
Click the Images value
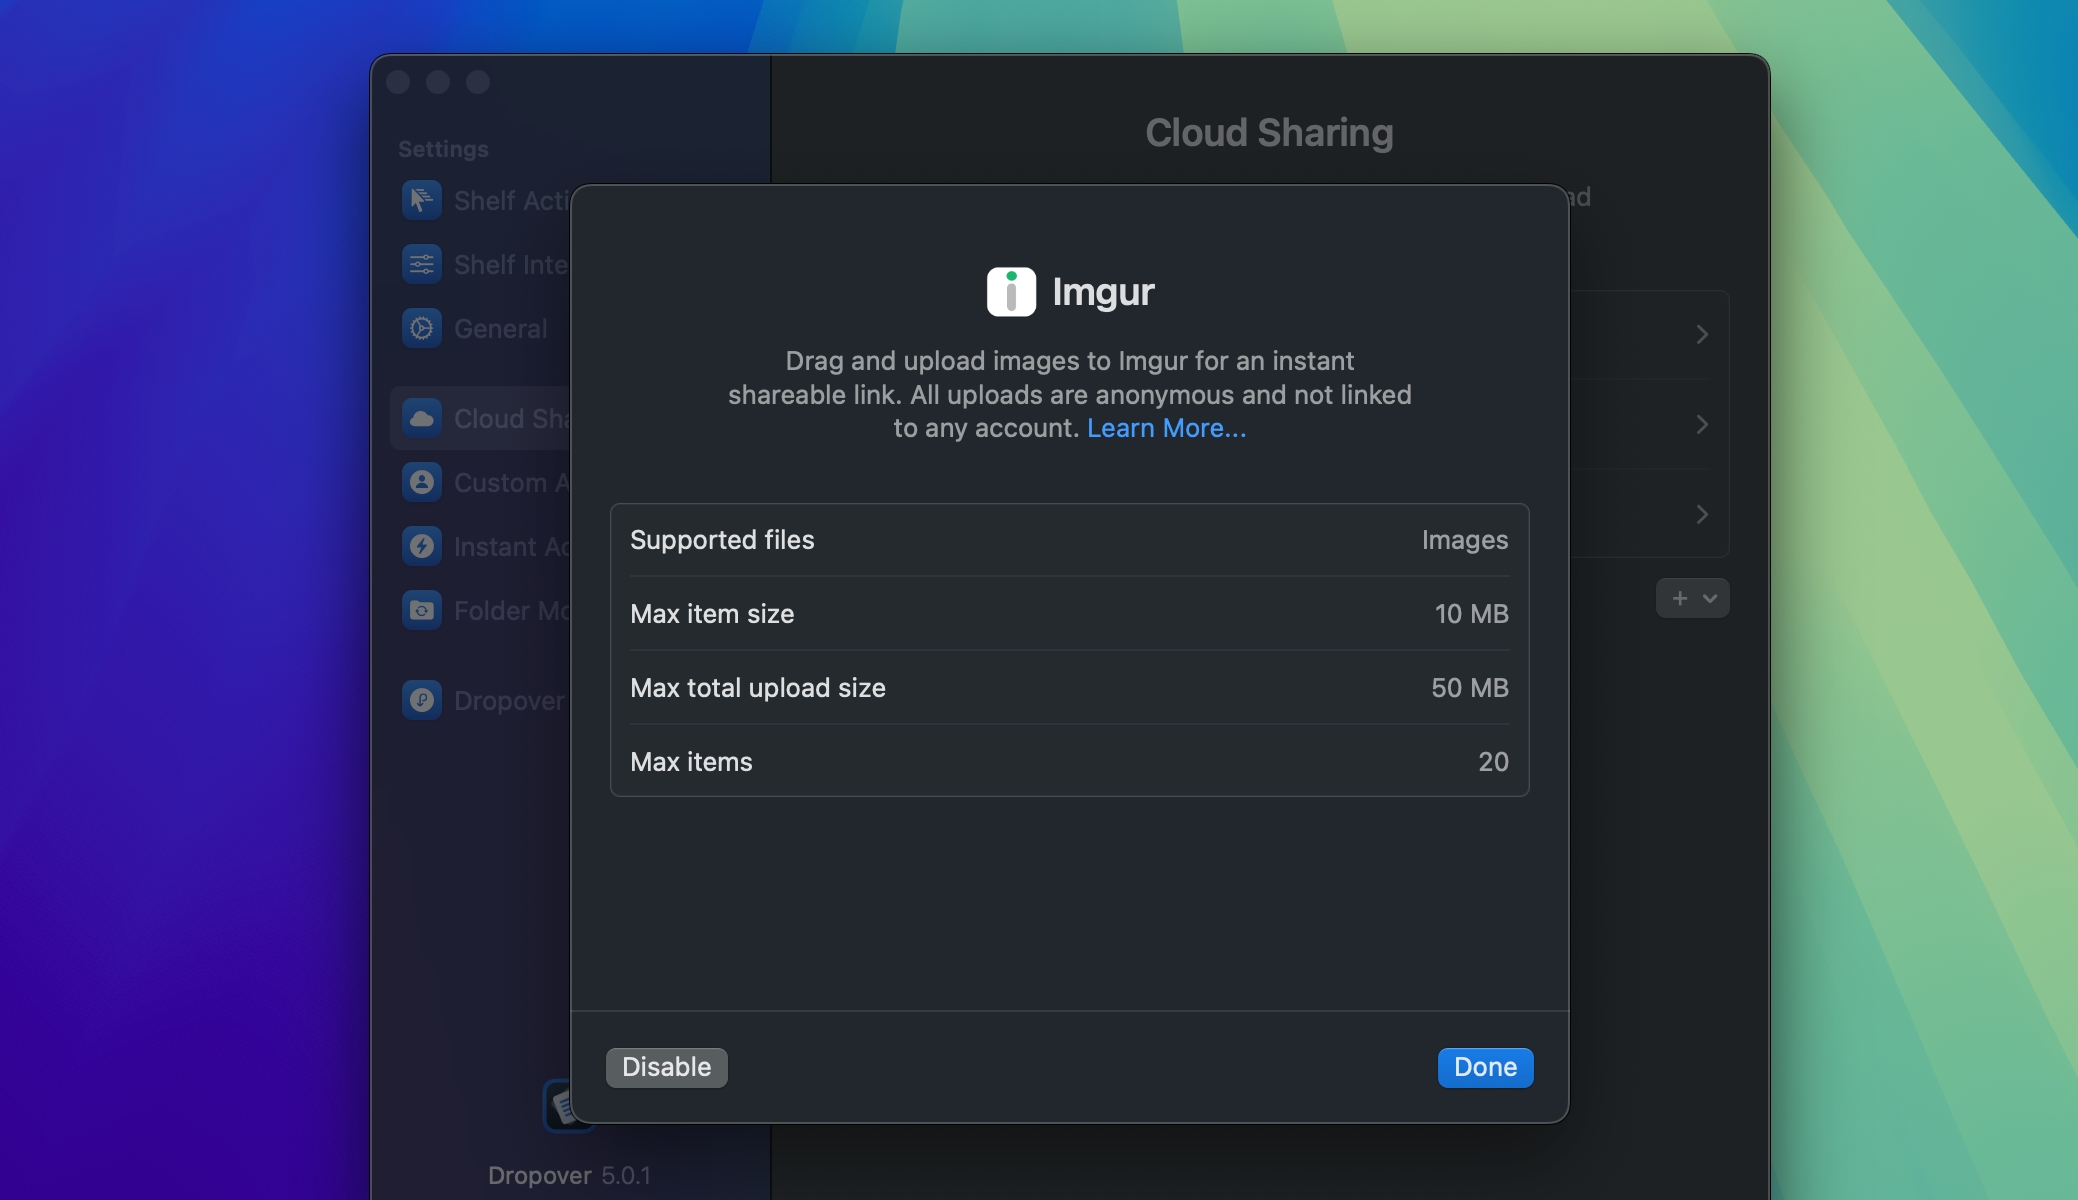pyautogui.click(x=1465, y=540)
